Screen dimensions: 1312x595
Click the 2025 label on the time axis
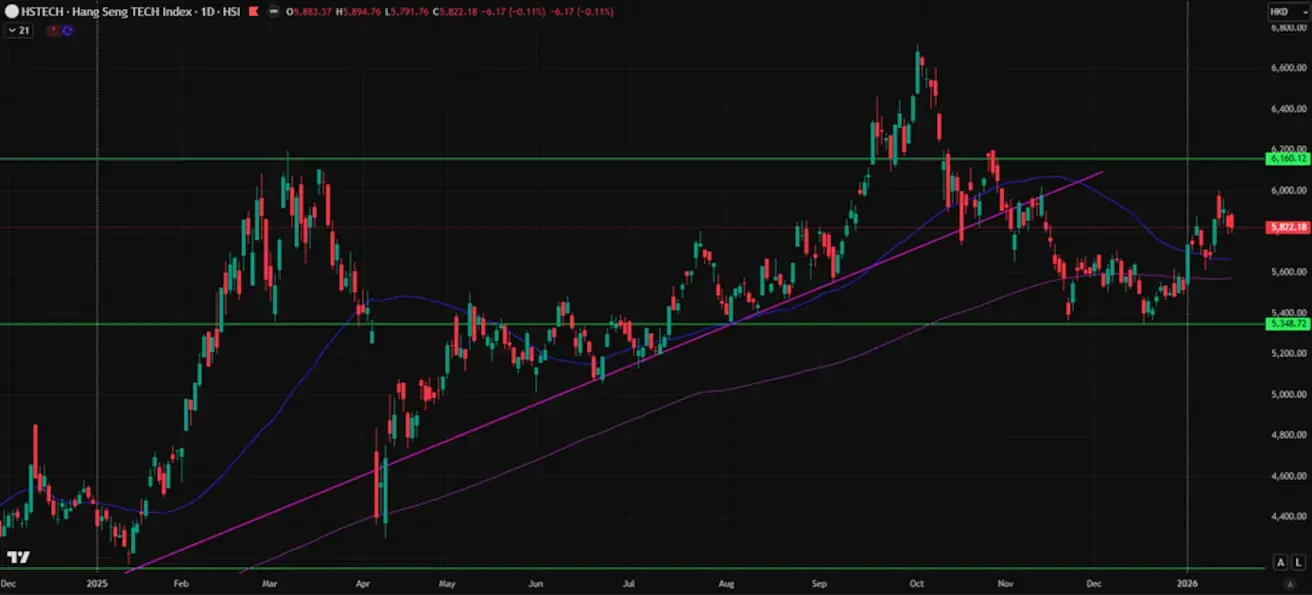point(96,582)
